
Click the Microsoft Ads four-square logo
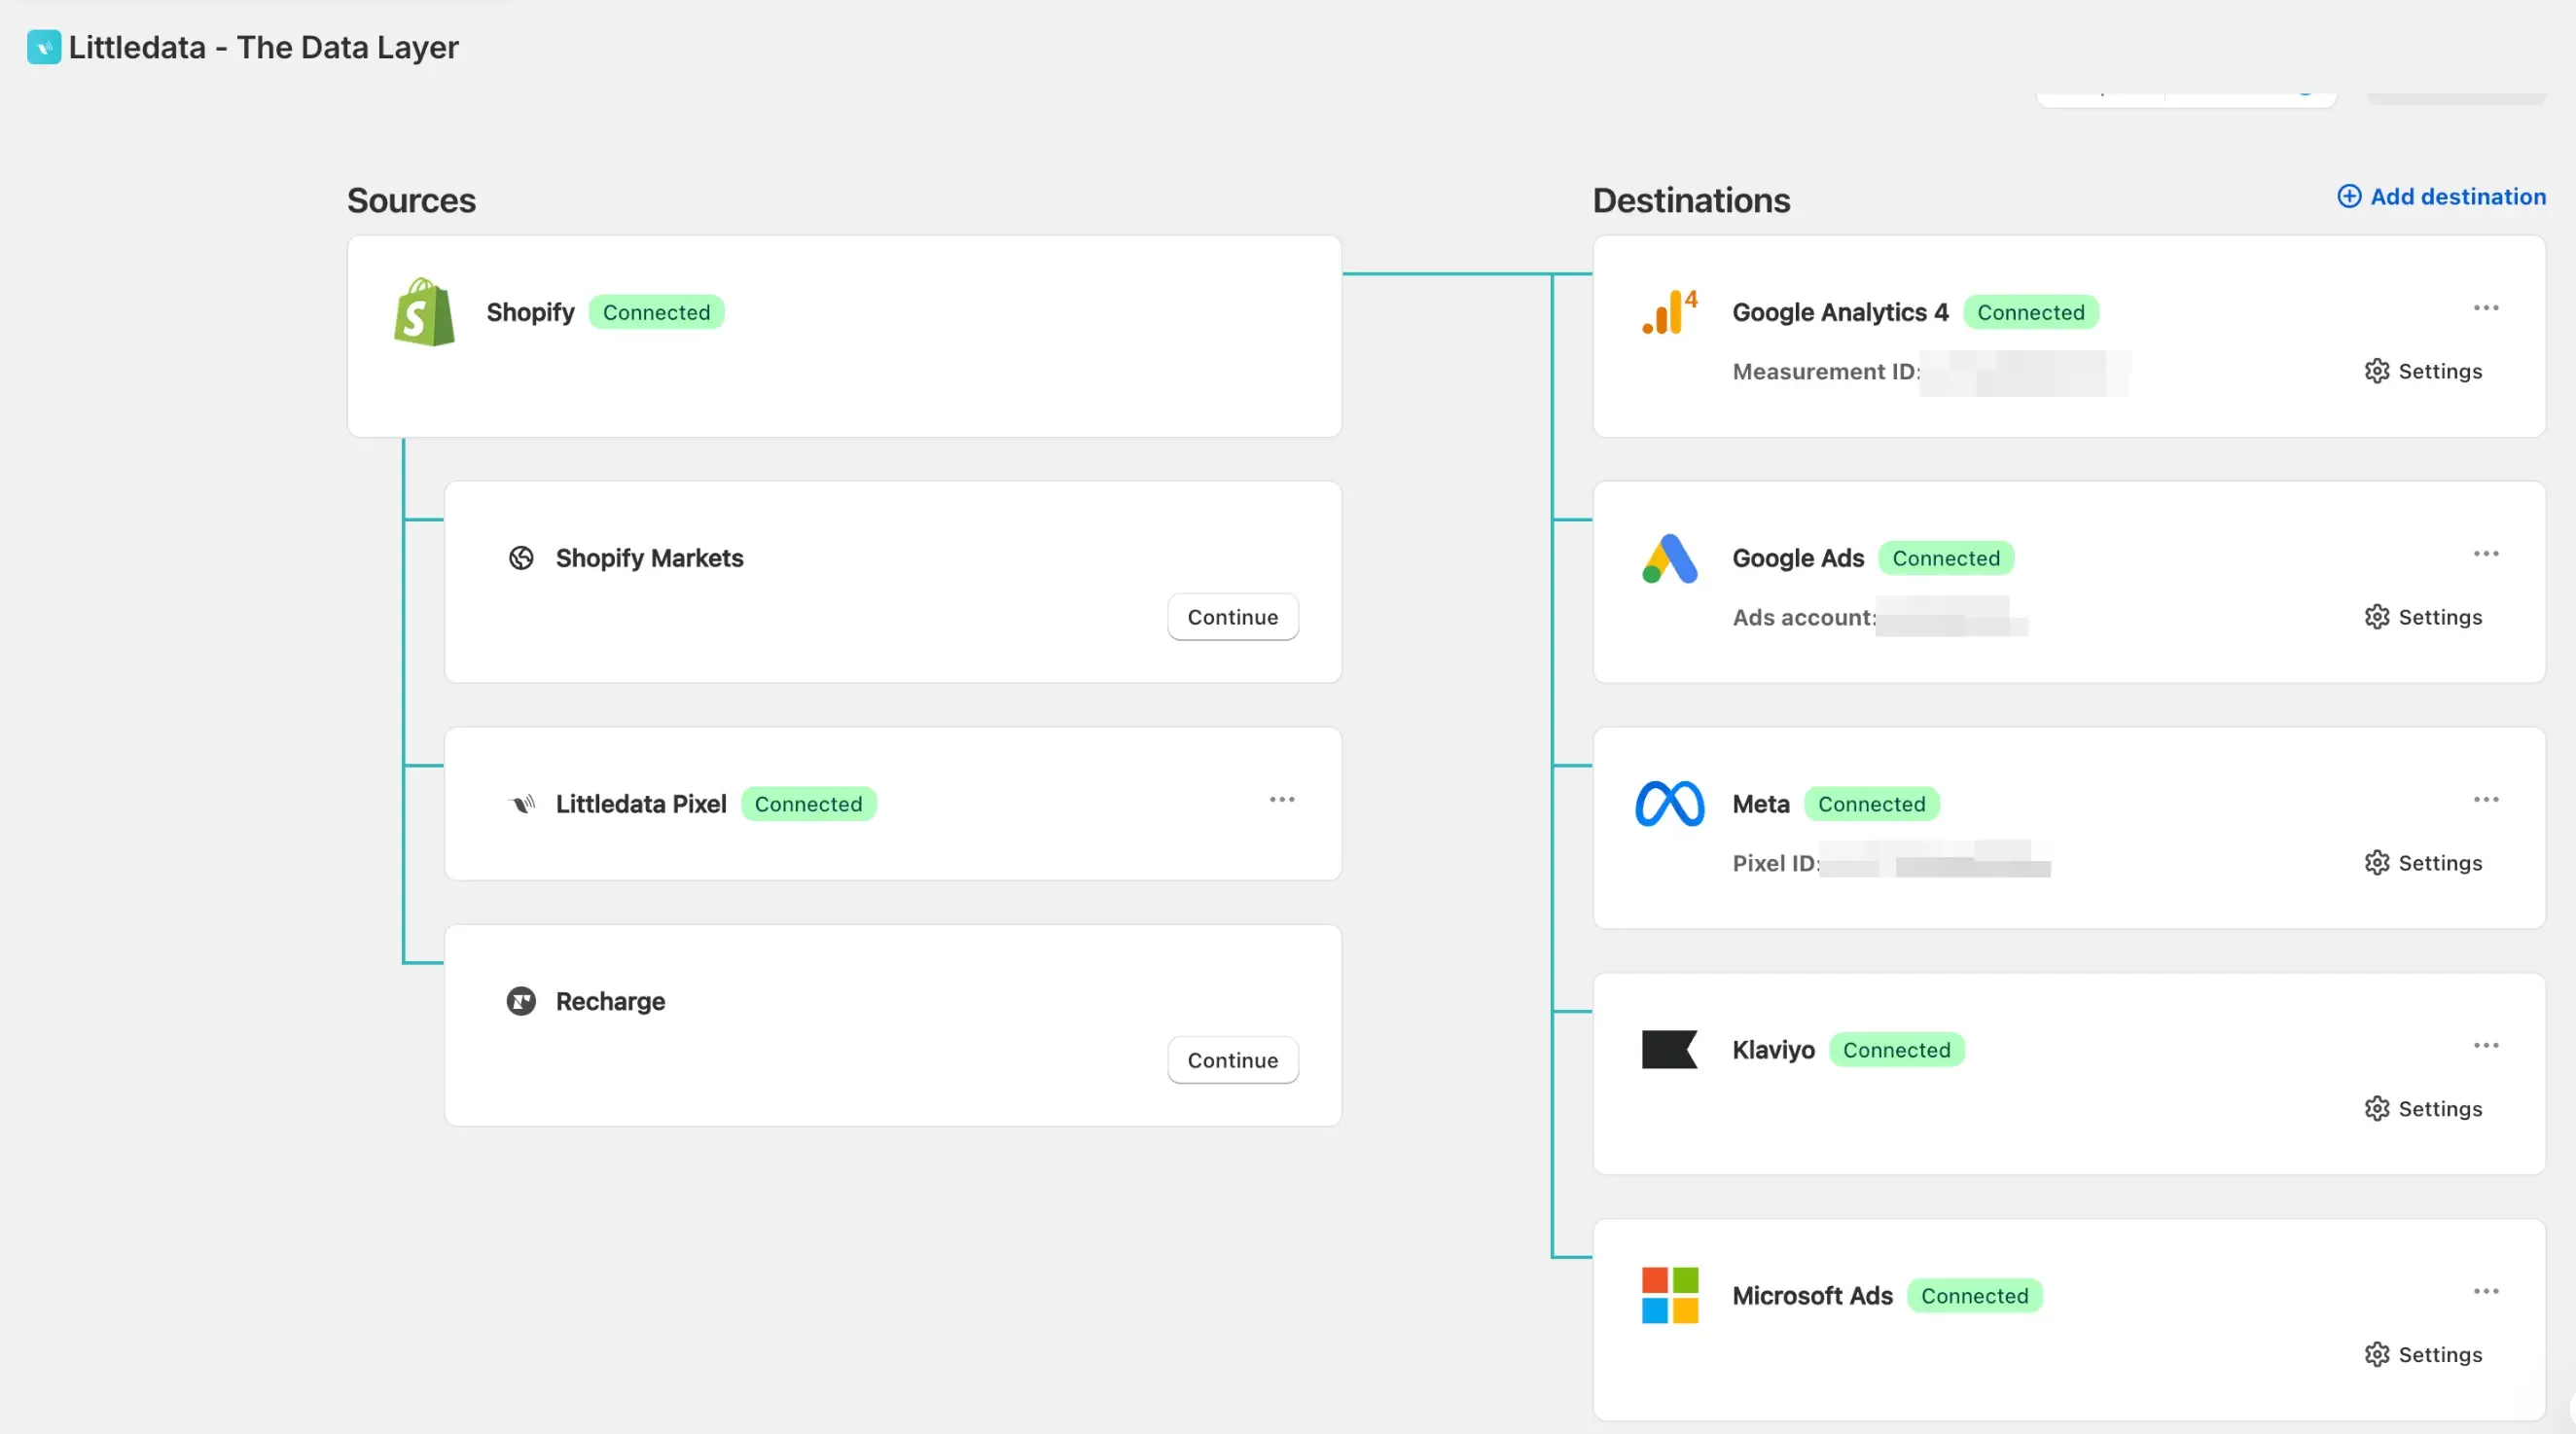click(1669, 1295)
